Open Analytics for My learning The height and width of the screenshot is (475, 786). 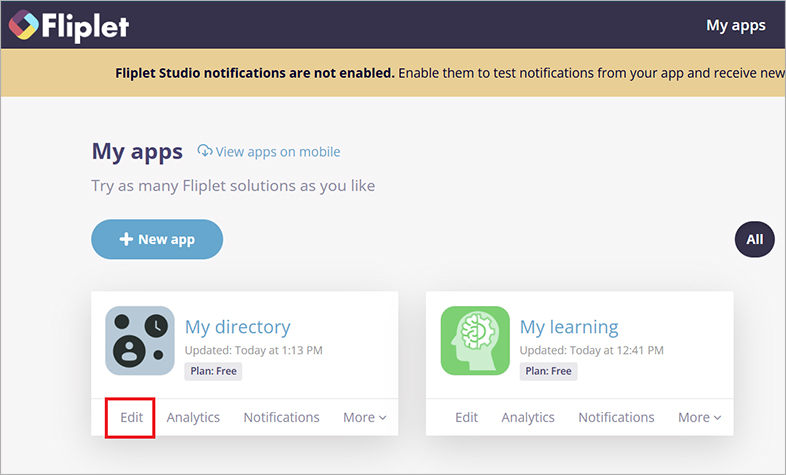coord(528,417)
